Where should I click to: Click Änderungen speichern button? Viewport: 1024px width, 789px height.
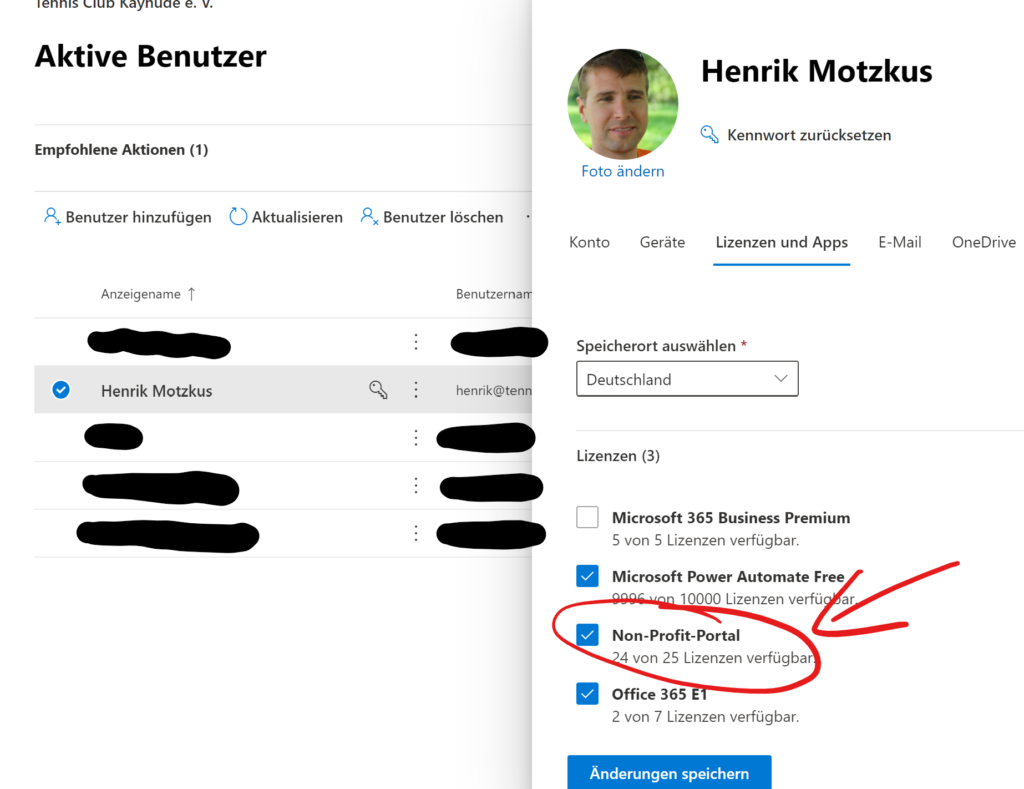(669, 773)
